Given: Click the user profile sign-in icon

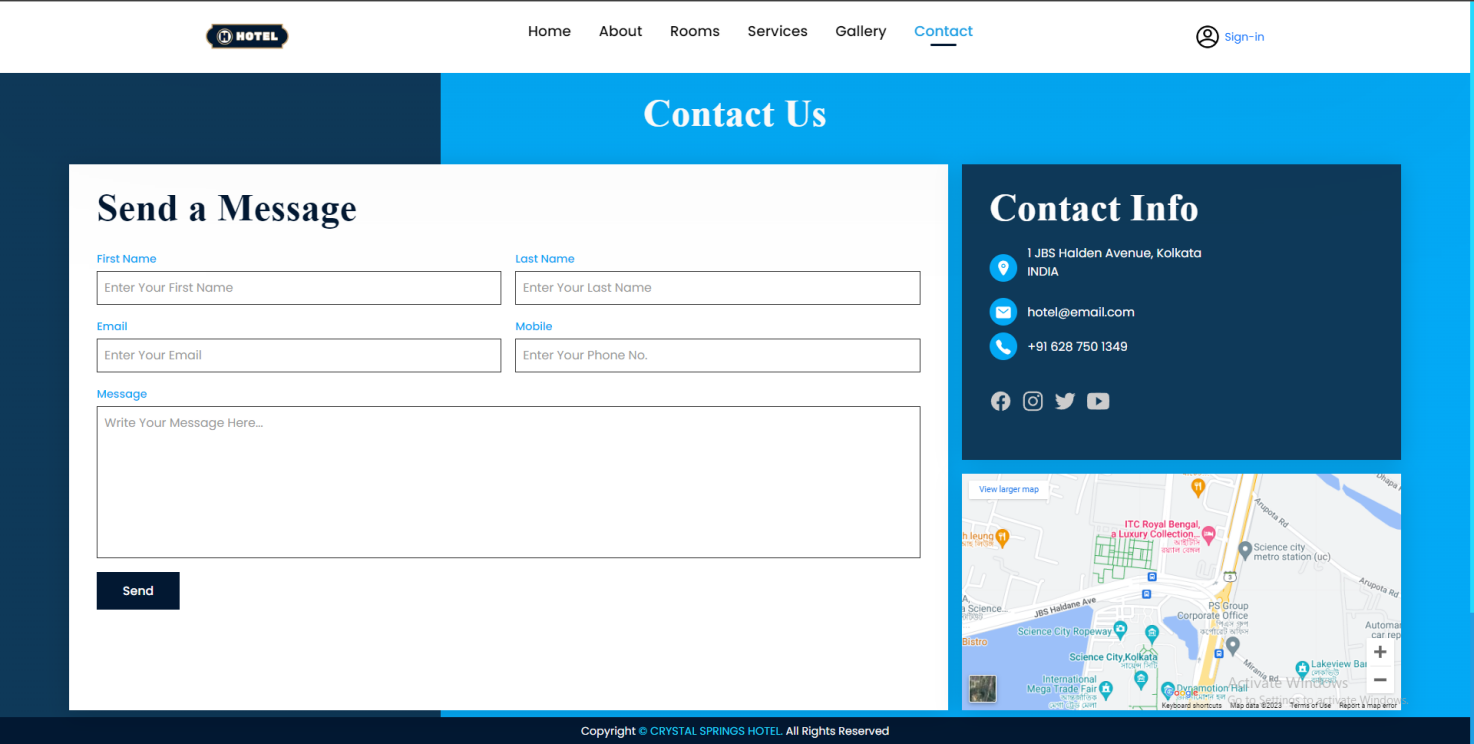Looking at the screenshot, I should pyautogui.click(x=1207, y=37).
